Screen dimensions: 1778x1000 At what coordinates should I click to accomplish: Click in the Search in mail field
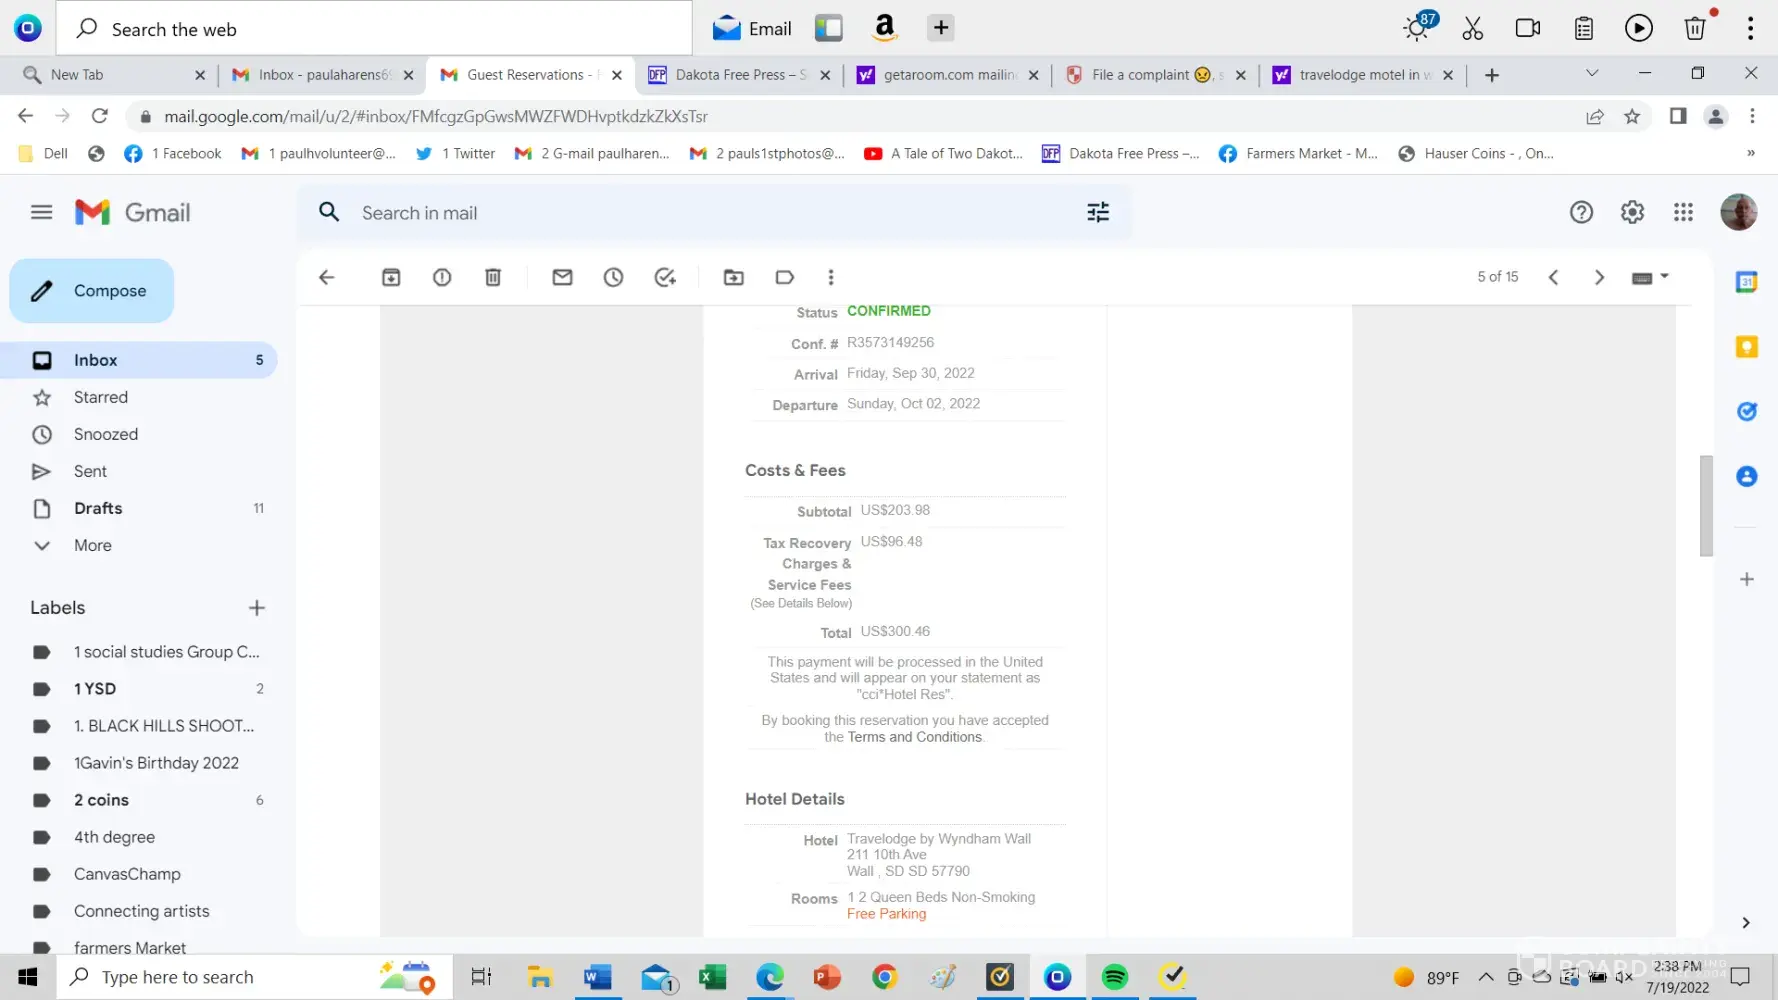coord(700,213)
